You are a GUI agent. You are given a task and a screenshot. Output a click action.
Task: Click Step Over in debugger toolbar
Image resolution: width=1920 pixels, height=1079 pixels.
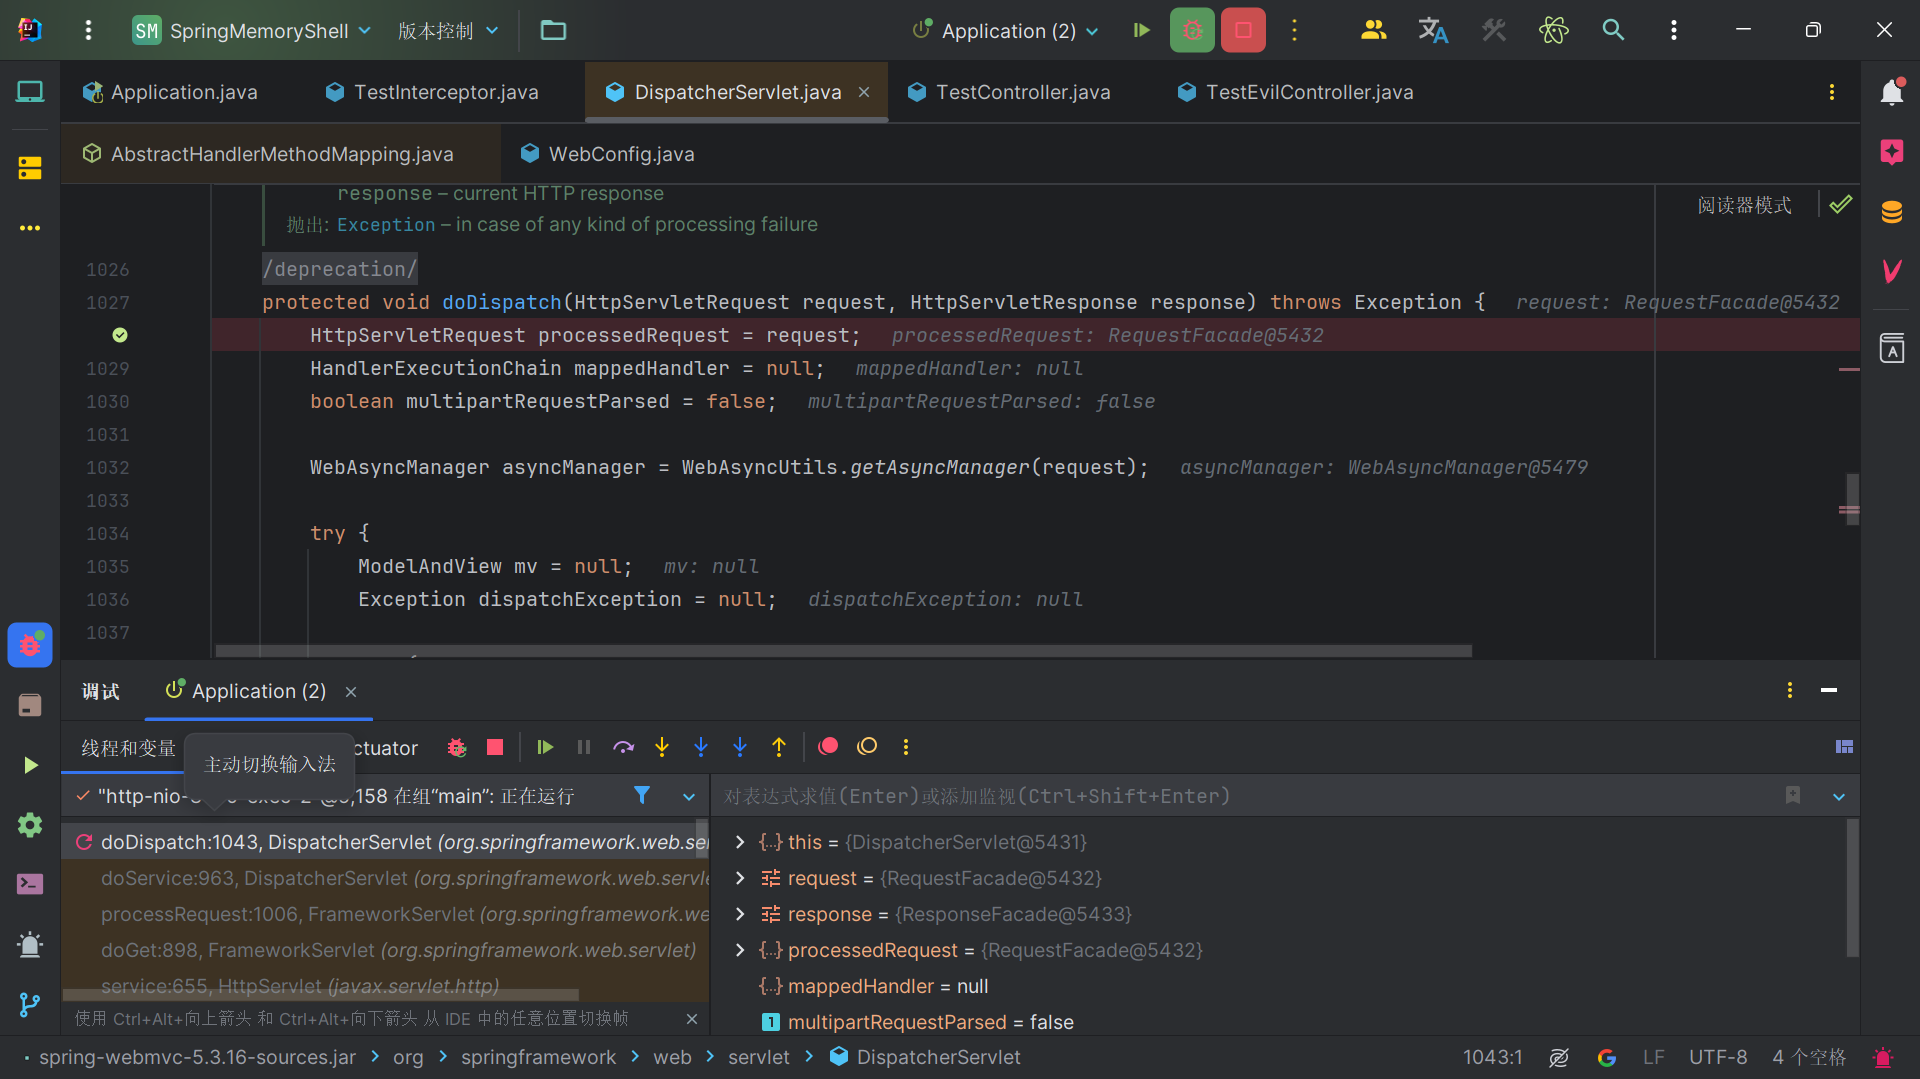click(x=623, y=747)
